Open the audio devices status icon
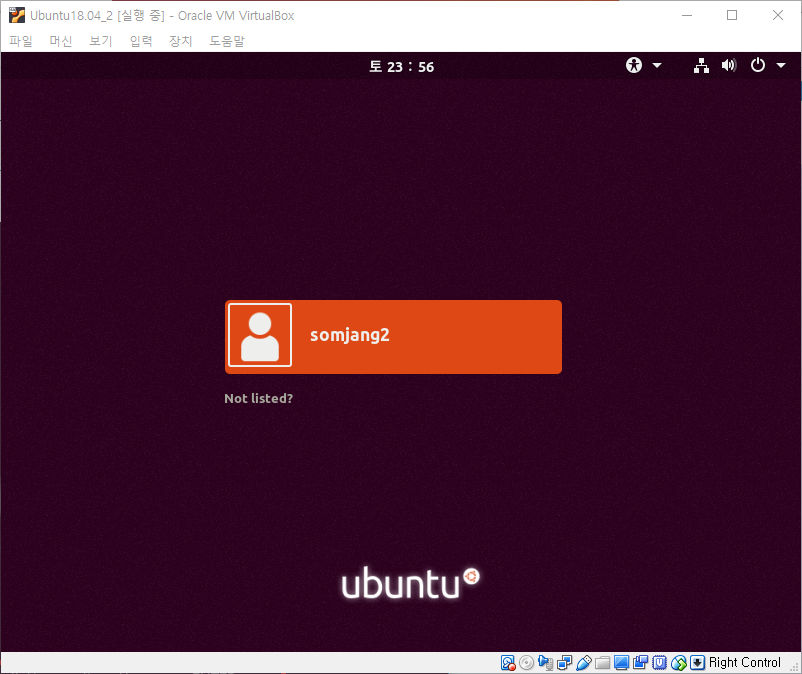 pos(545,663)
